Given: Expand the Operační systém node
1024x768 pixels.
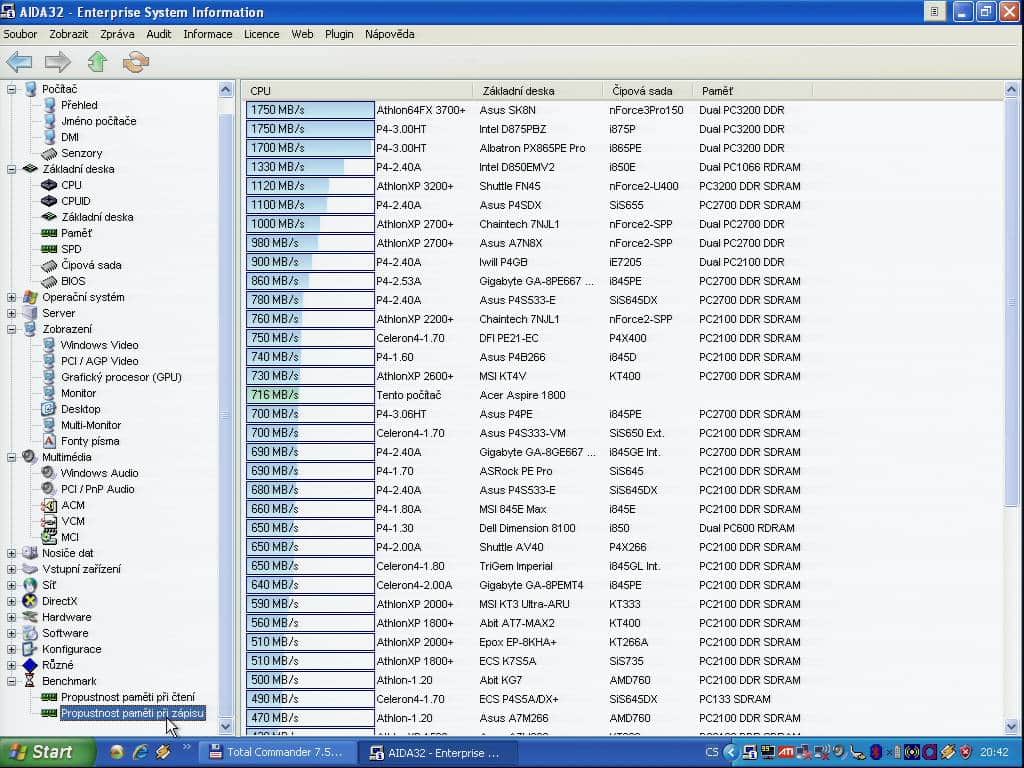Looking at the screenshot, I should (x=12, y=297).
